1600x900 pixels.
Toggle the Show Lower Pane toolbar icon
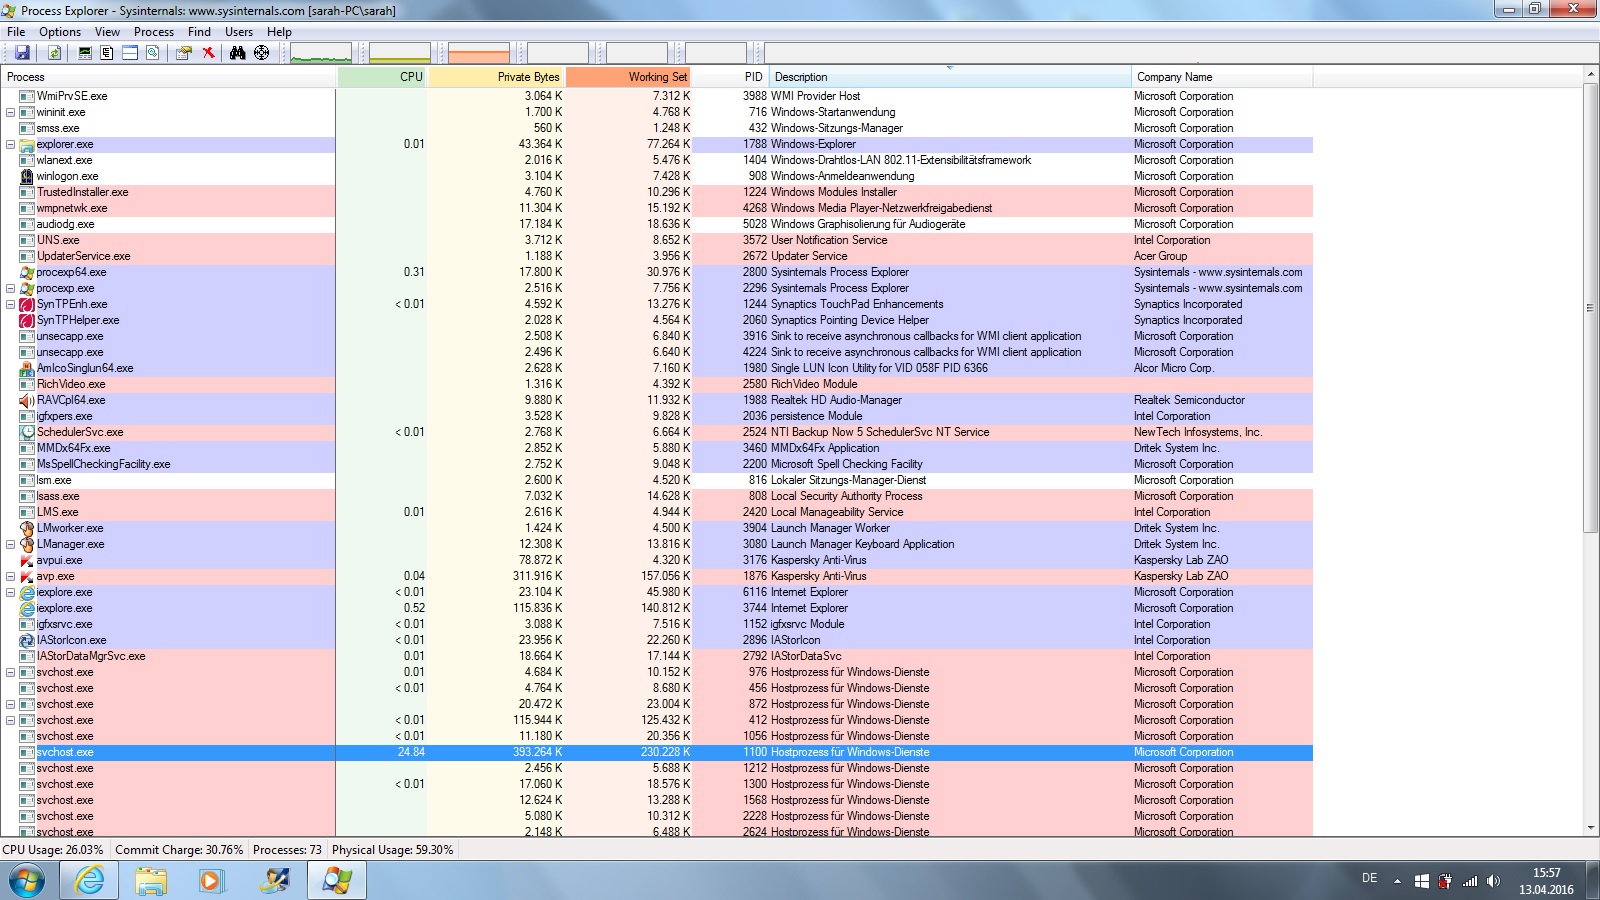[130, 53]
